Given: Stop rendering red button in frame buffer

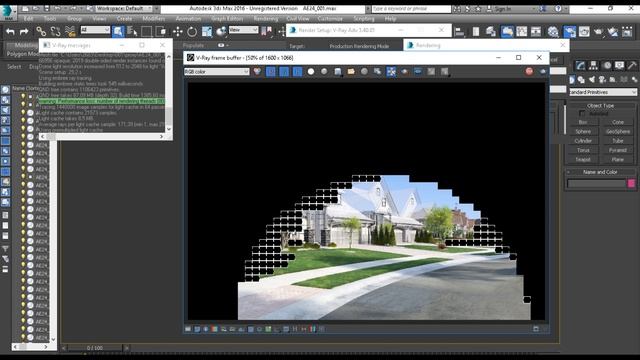Looking at the screenshot, I should pos(529,71).
